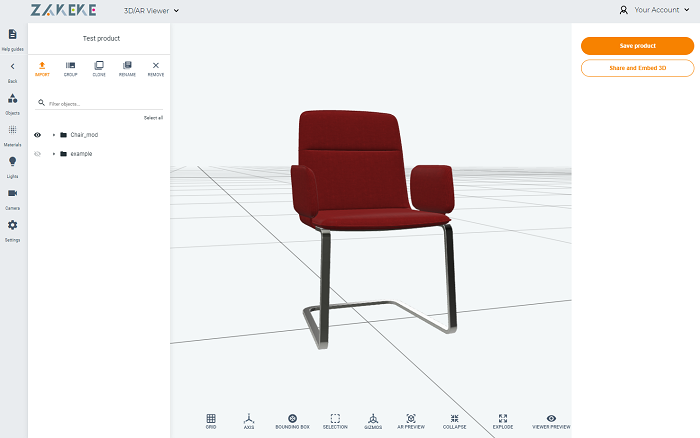Click the Explode view icon
Screen dimensions: 700x438
[x=503, y=418]
